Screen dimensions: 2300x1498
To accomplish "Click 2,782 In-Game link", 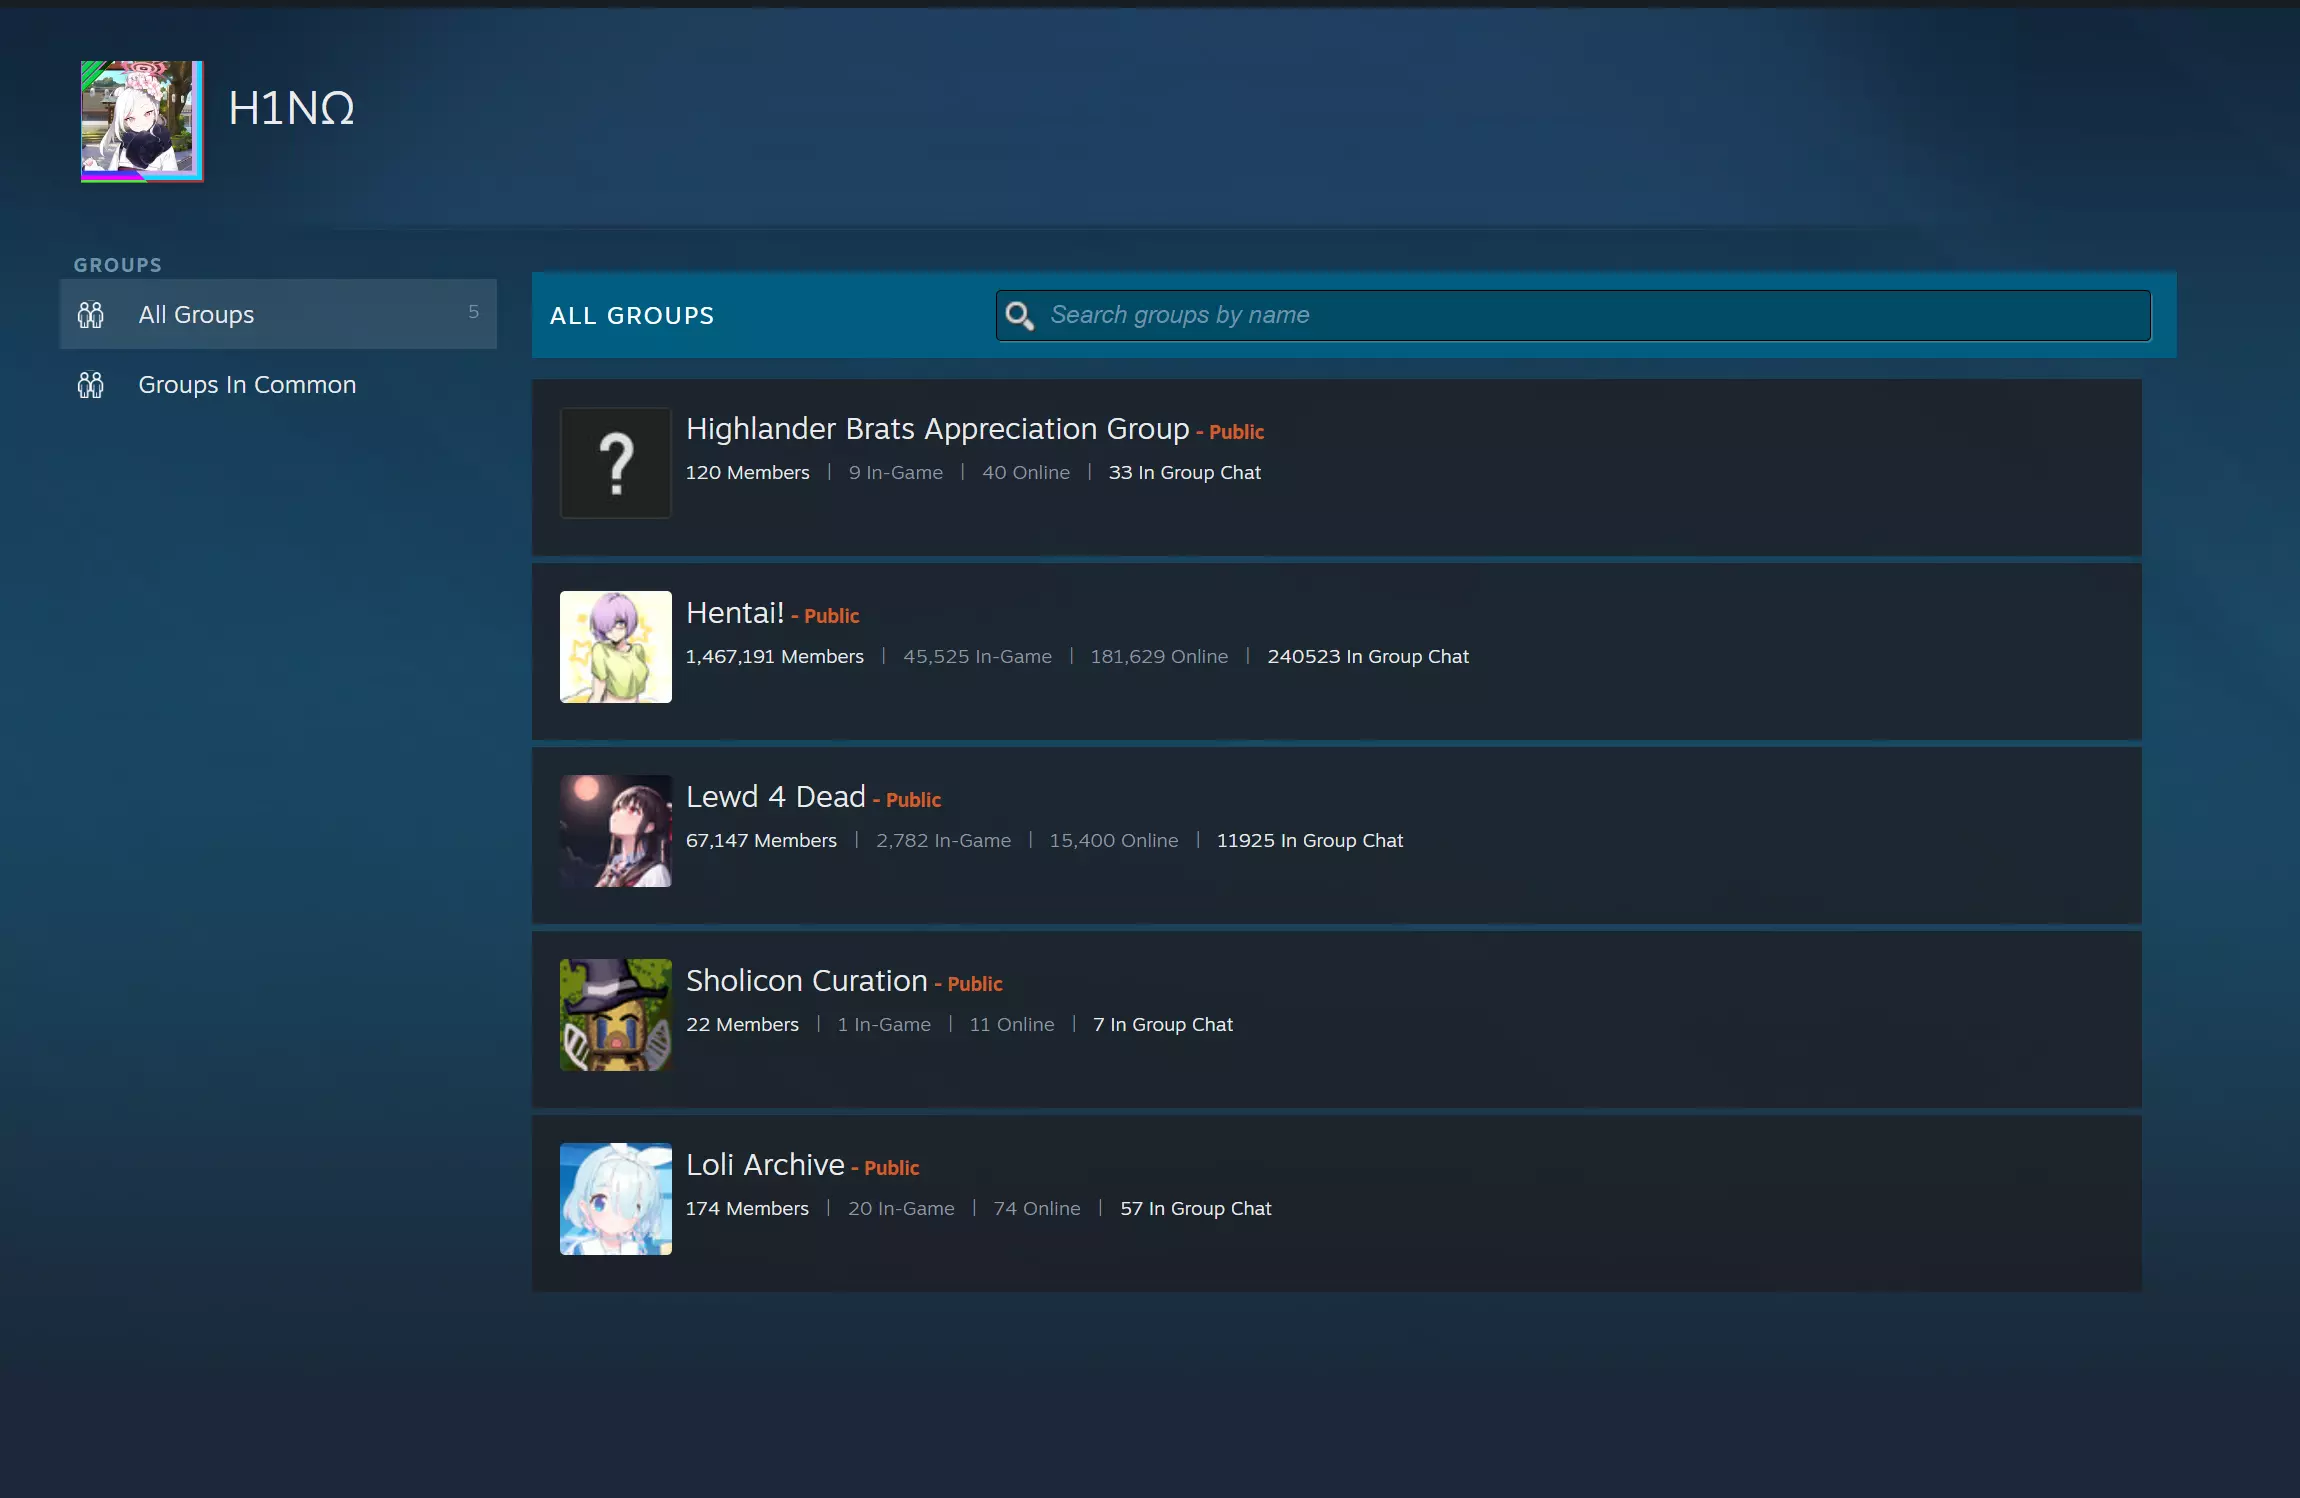I will point(944,840).
